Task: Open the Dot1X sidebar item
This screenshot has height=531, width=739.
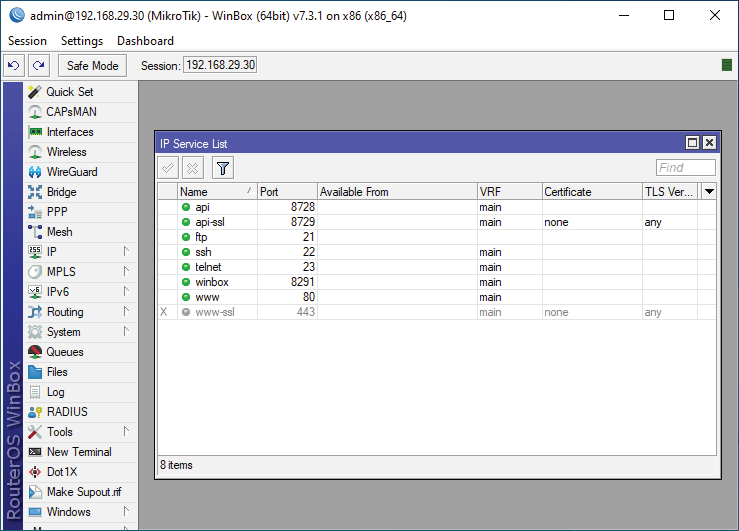Action: click(x=81, y=472)
